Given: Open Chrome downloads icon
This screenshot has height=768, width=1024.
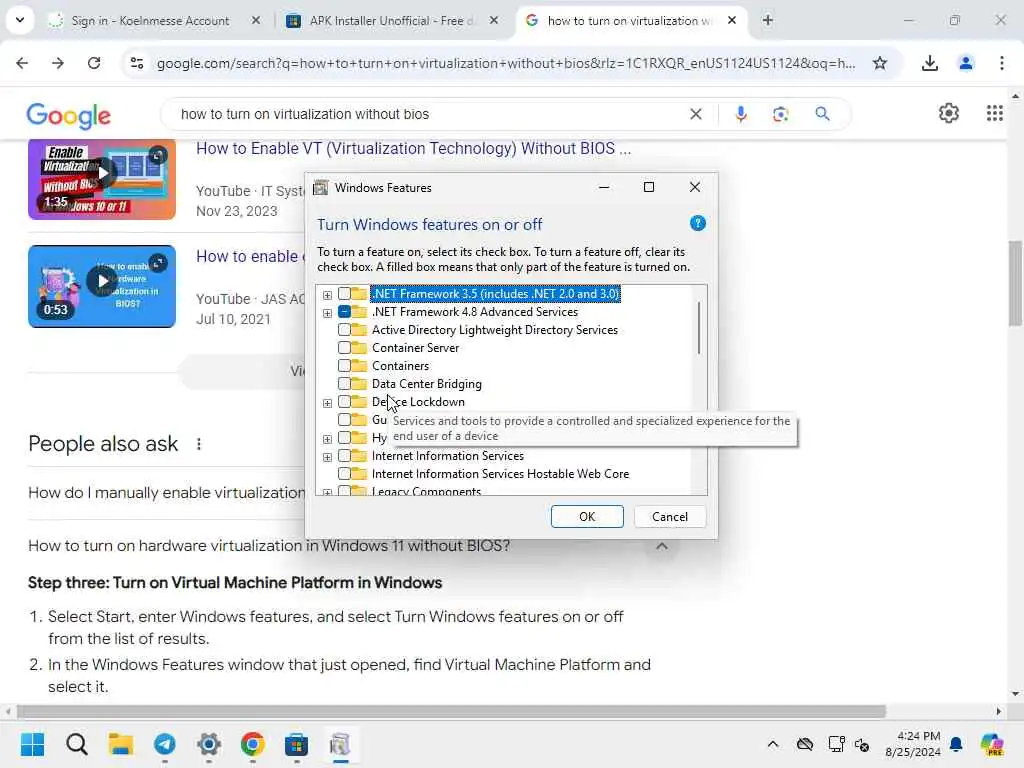Looking at the screenshot, I should point(929,63).
